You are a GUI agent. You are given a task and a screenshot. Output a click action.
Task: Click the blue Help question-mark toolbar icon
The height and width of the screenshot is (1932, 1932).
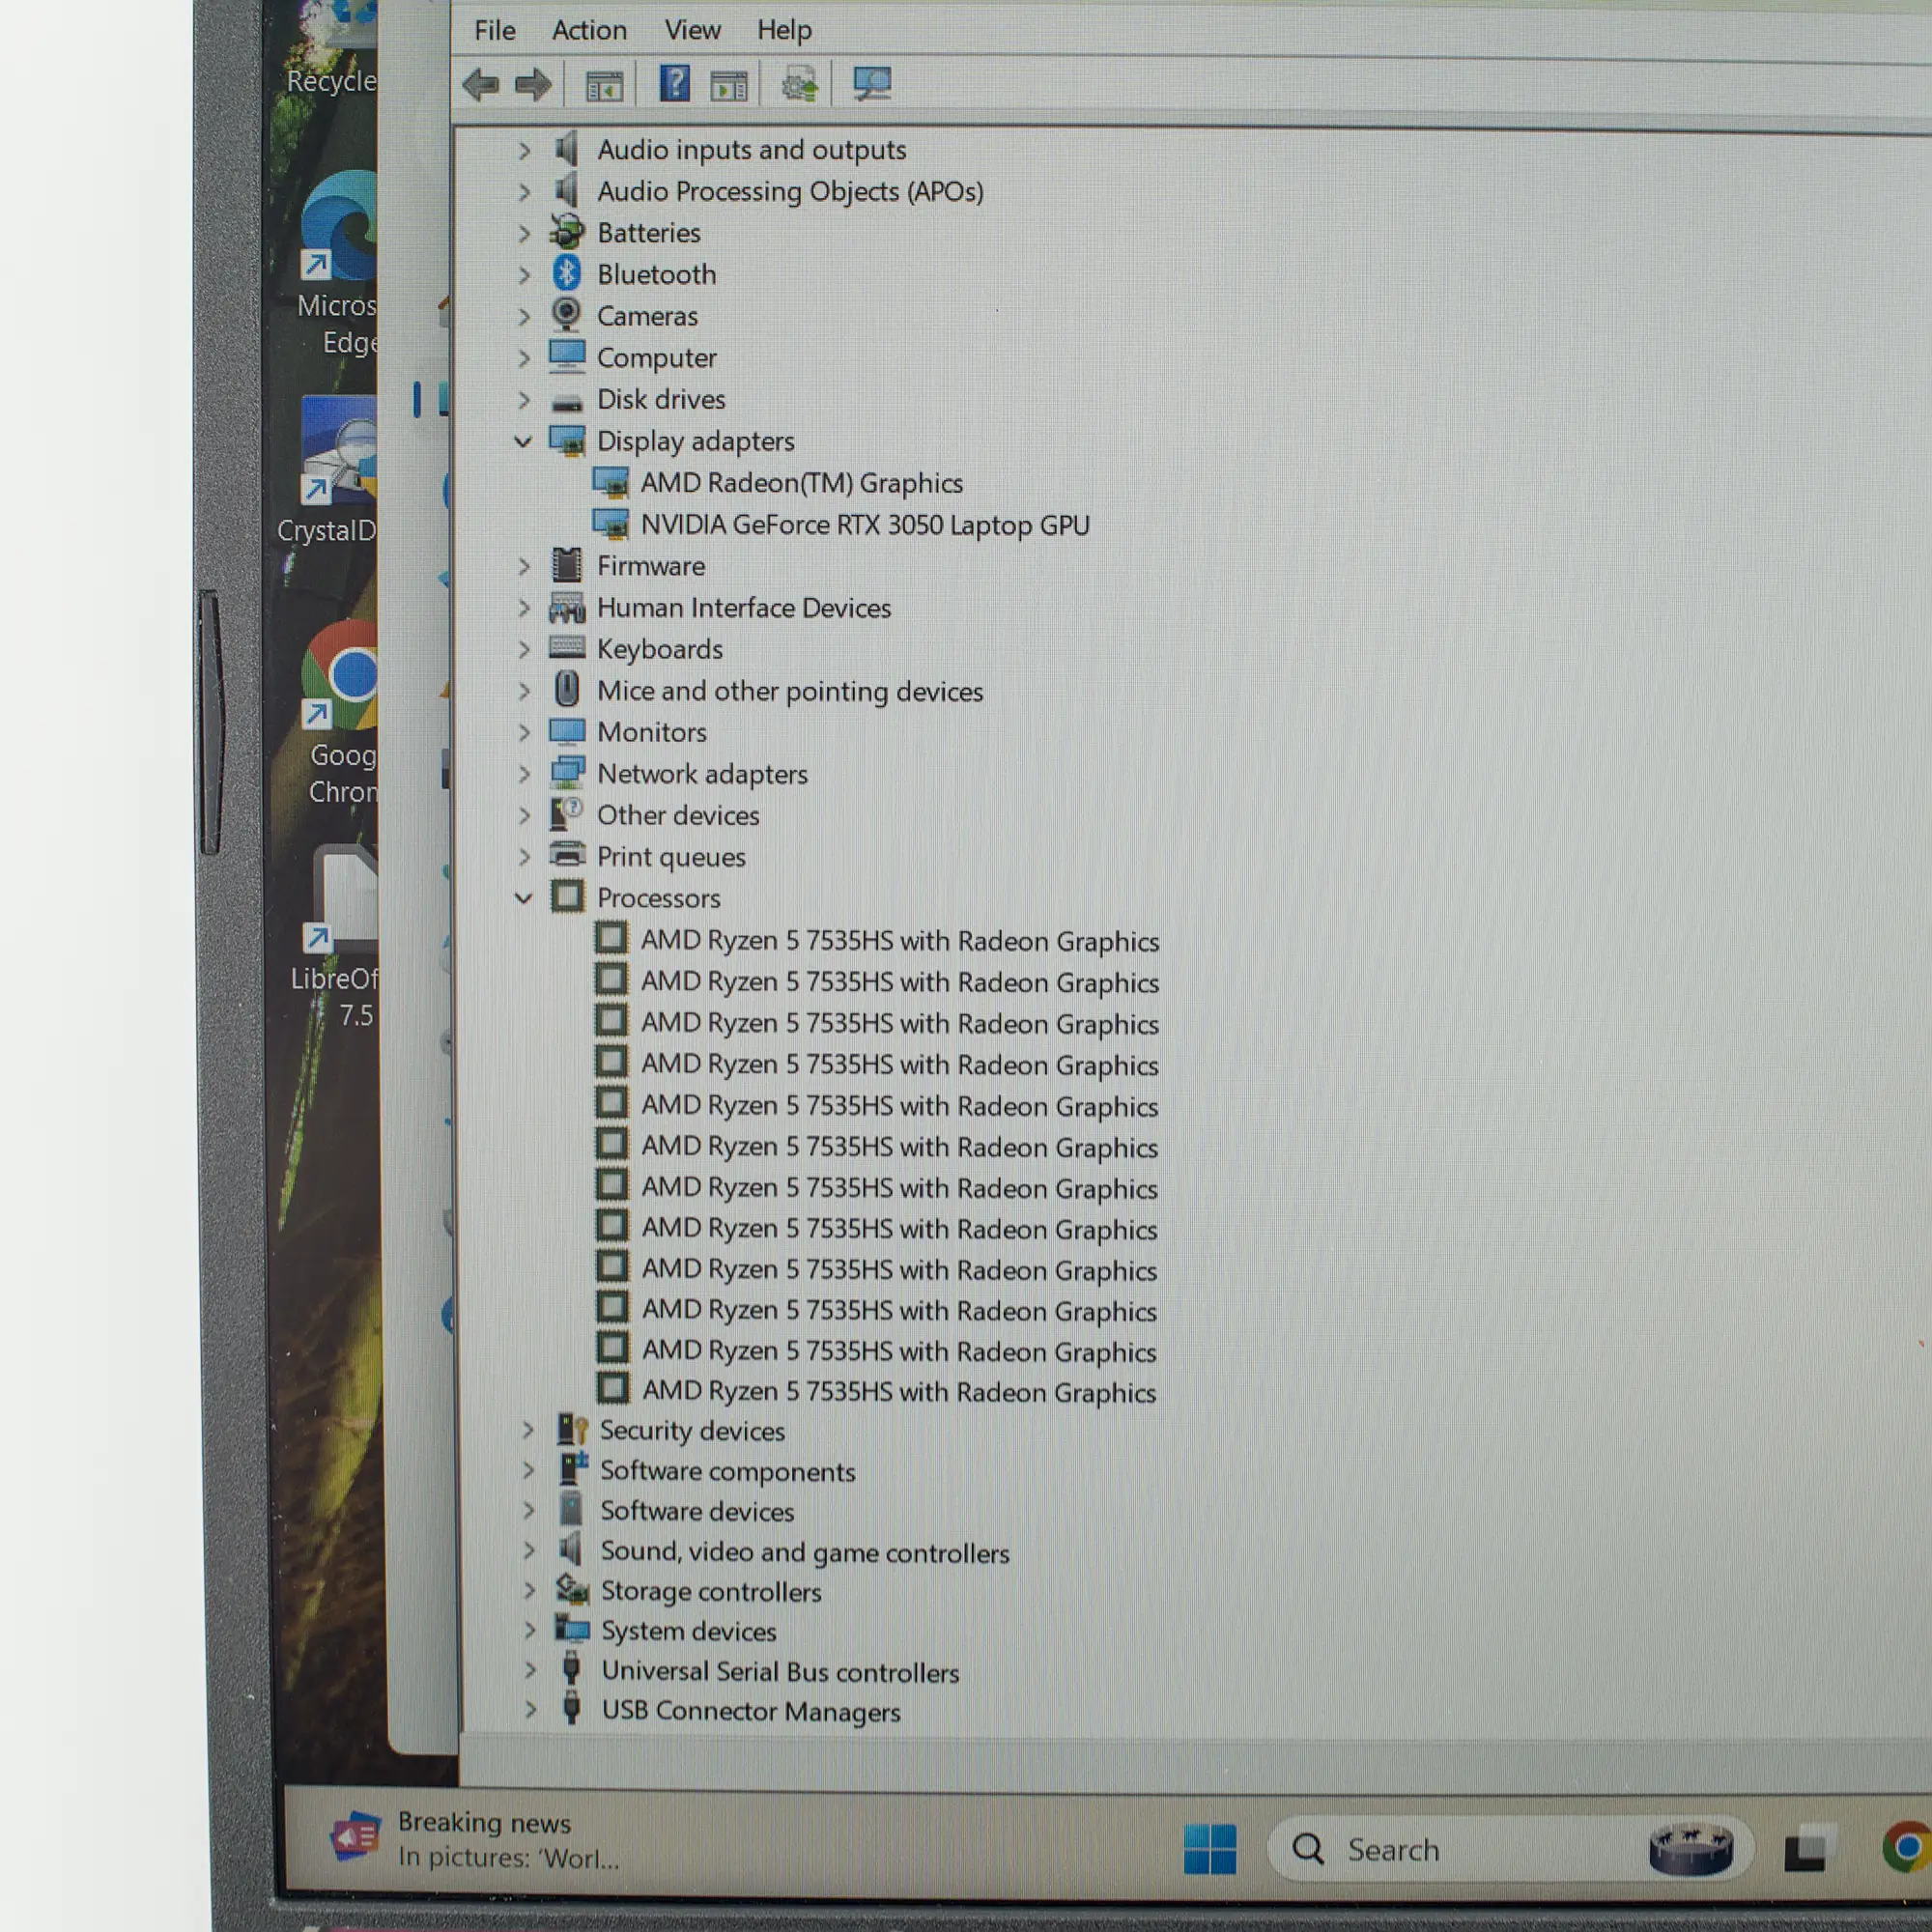674,84
